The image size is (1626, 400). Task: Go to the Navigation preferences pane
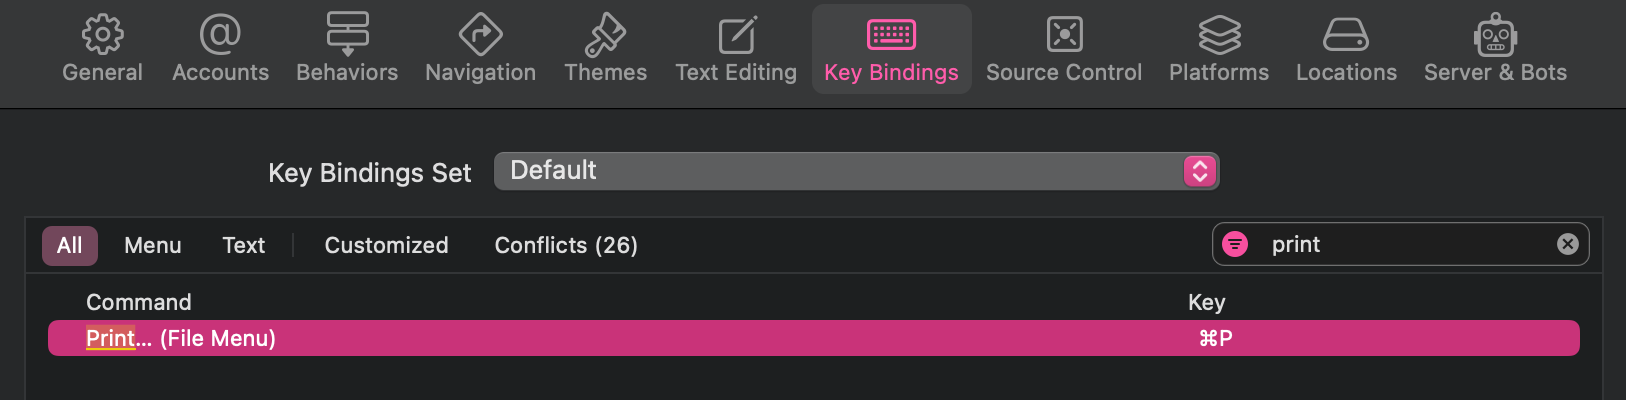480,49
